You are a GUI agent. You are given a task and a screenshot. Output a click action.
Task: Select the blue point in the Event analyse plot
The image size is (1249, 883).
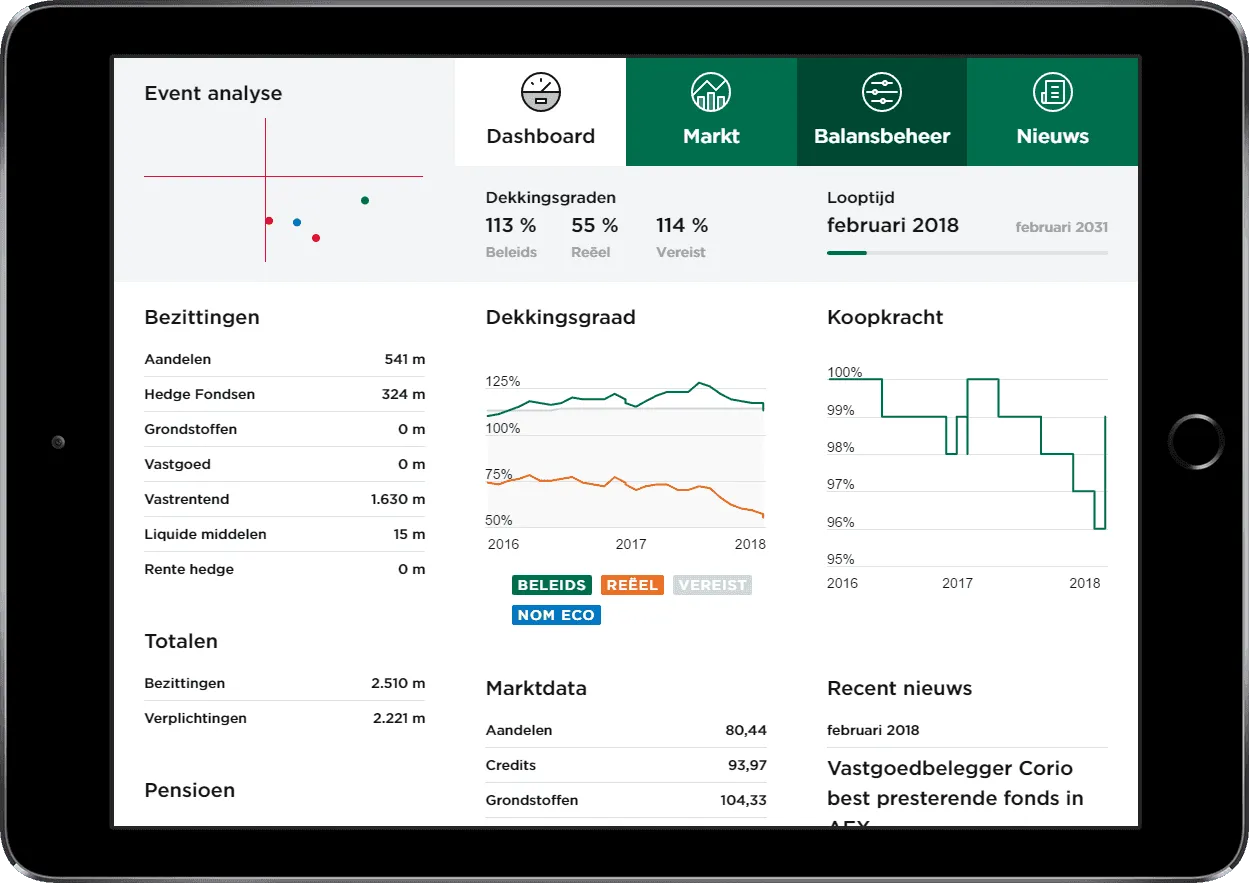point(297,222)
